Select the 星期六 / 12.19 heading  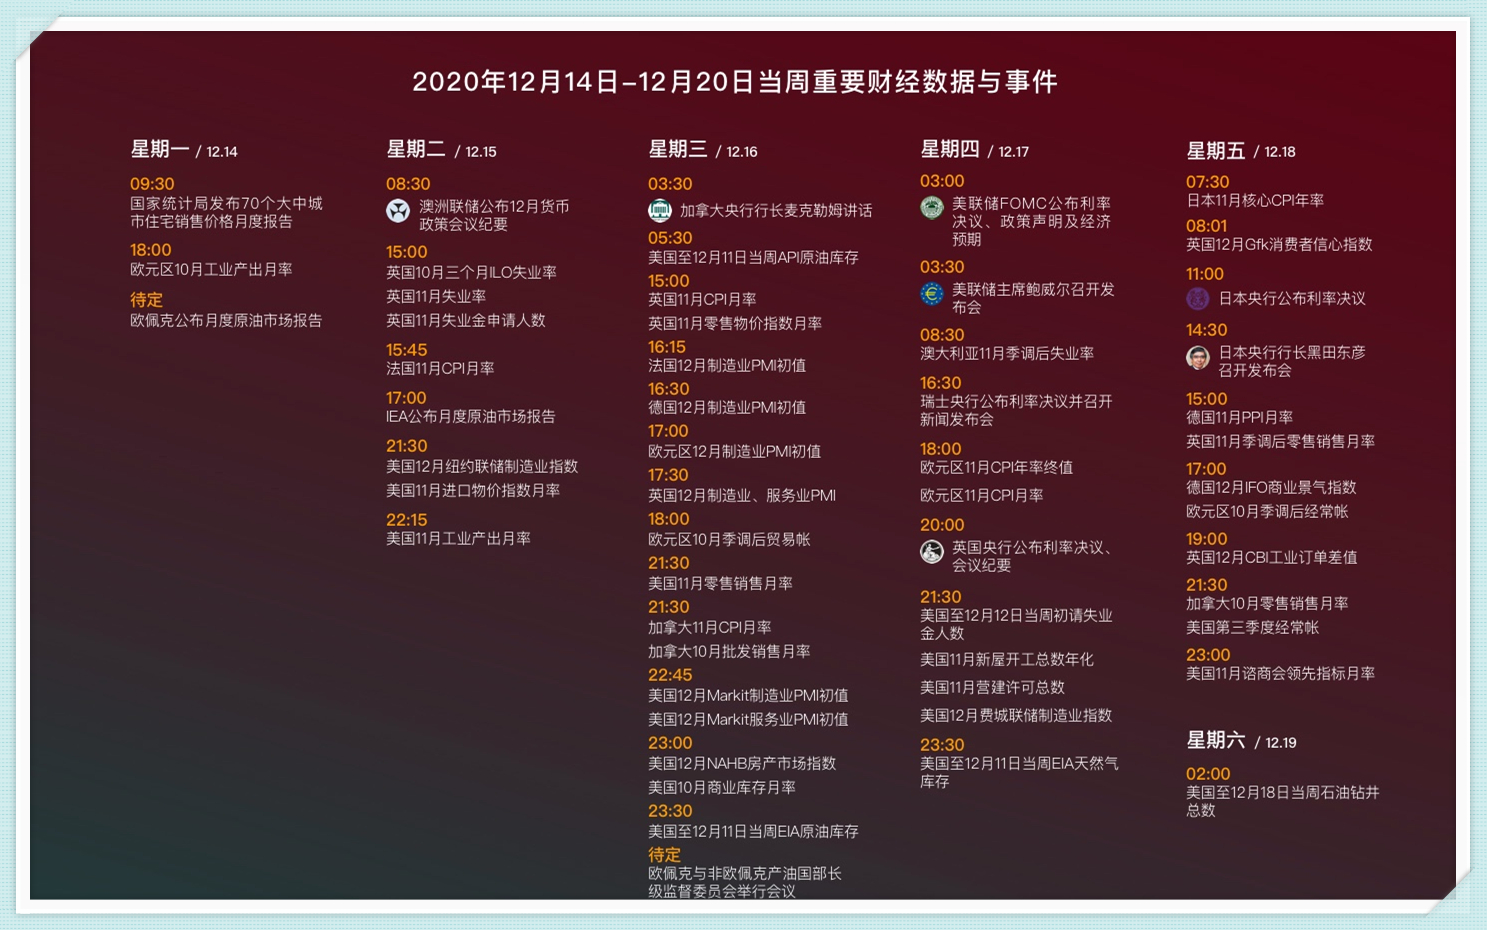coord(1241,741)
